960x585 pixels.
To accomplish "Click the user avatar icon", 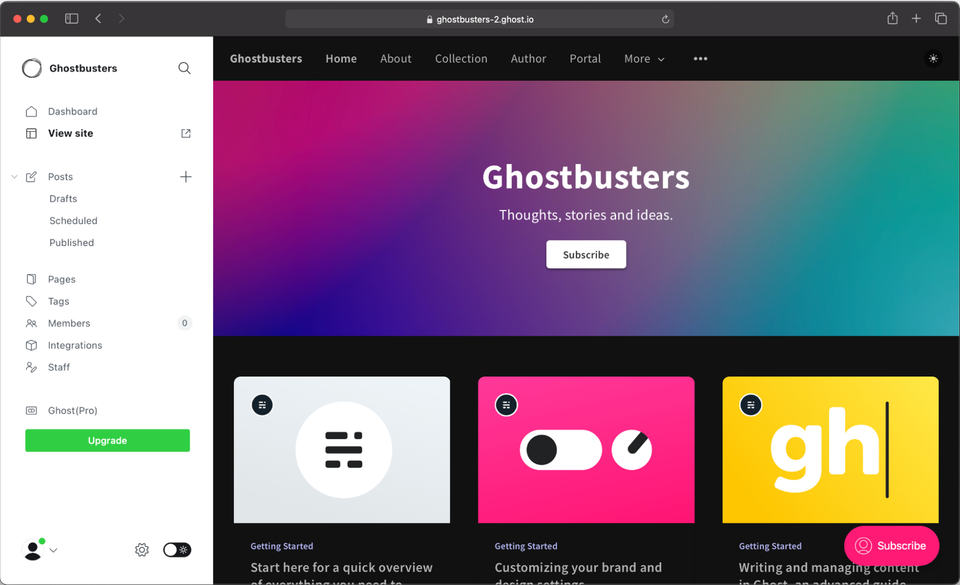I will click(x=33, y=550).
